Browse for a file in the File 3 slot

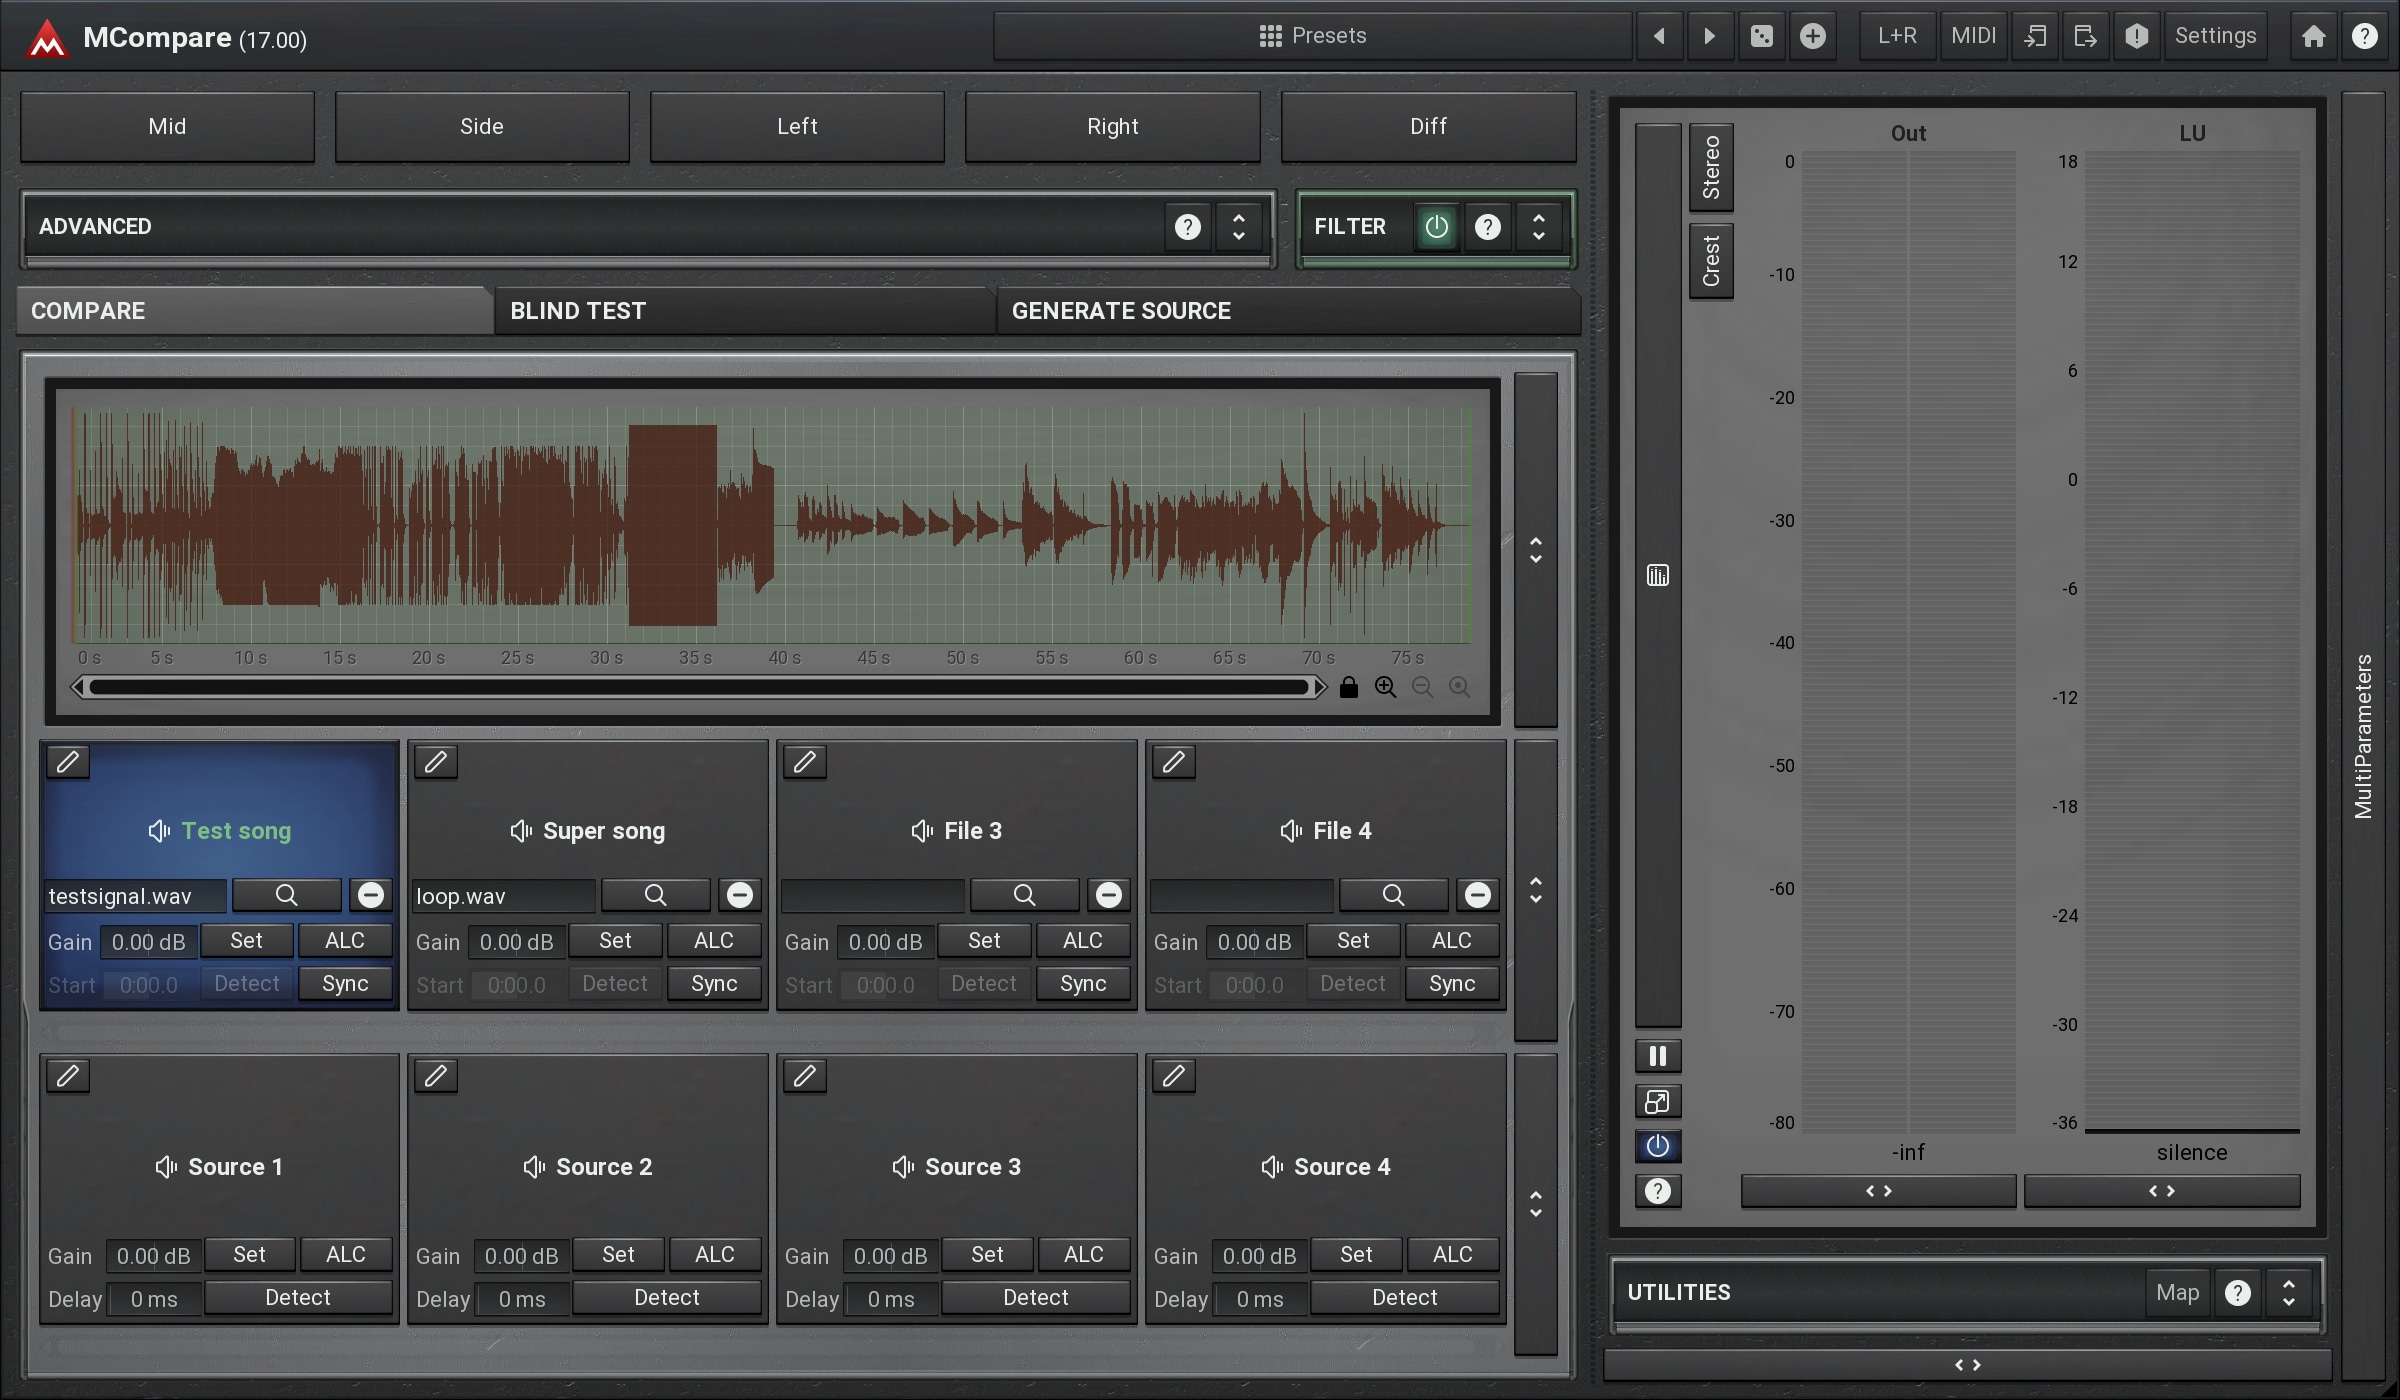[x=1024, y=895]
